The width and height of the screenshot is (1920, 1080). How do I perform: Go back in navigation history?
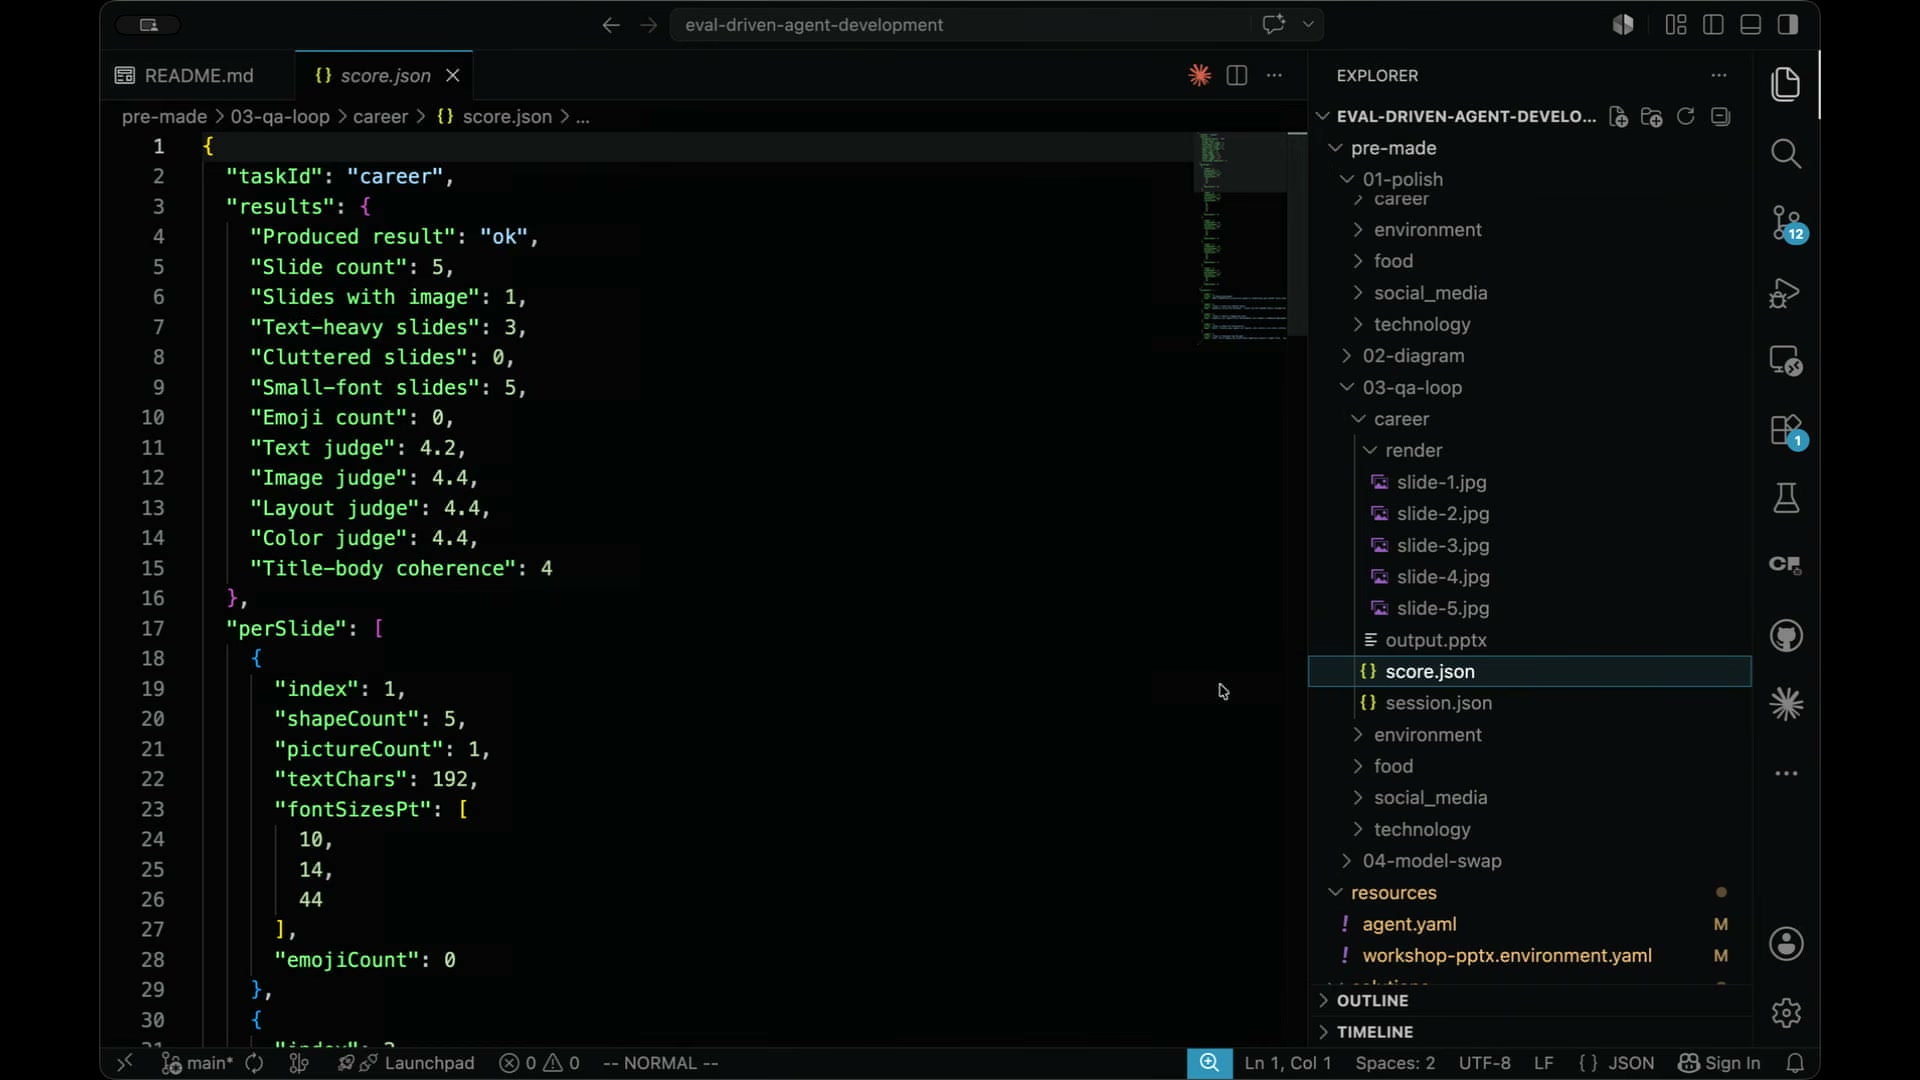(611, 25)
